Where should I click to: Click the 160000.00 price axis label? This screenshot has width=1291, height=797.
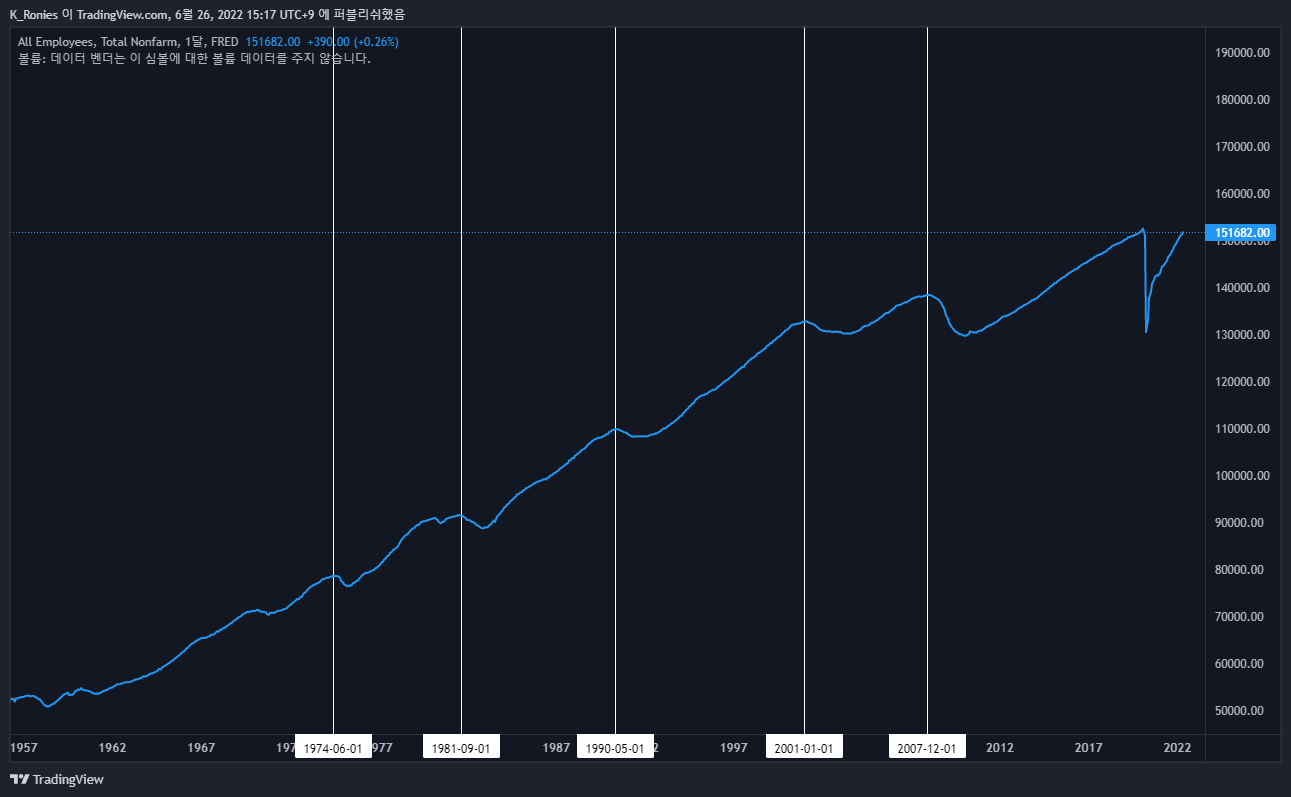pyautogui.click(x=1243, y=194)
